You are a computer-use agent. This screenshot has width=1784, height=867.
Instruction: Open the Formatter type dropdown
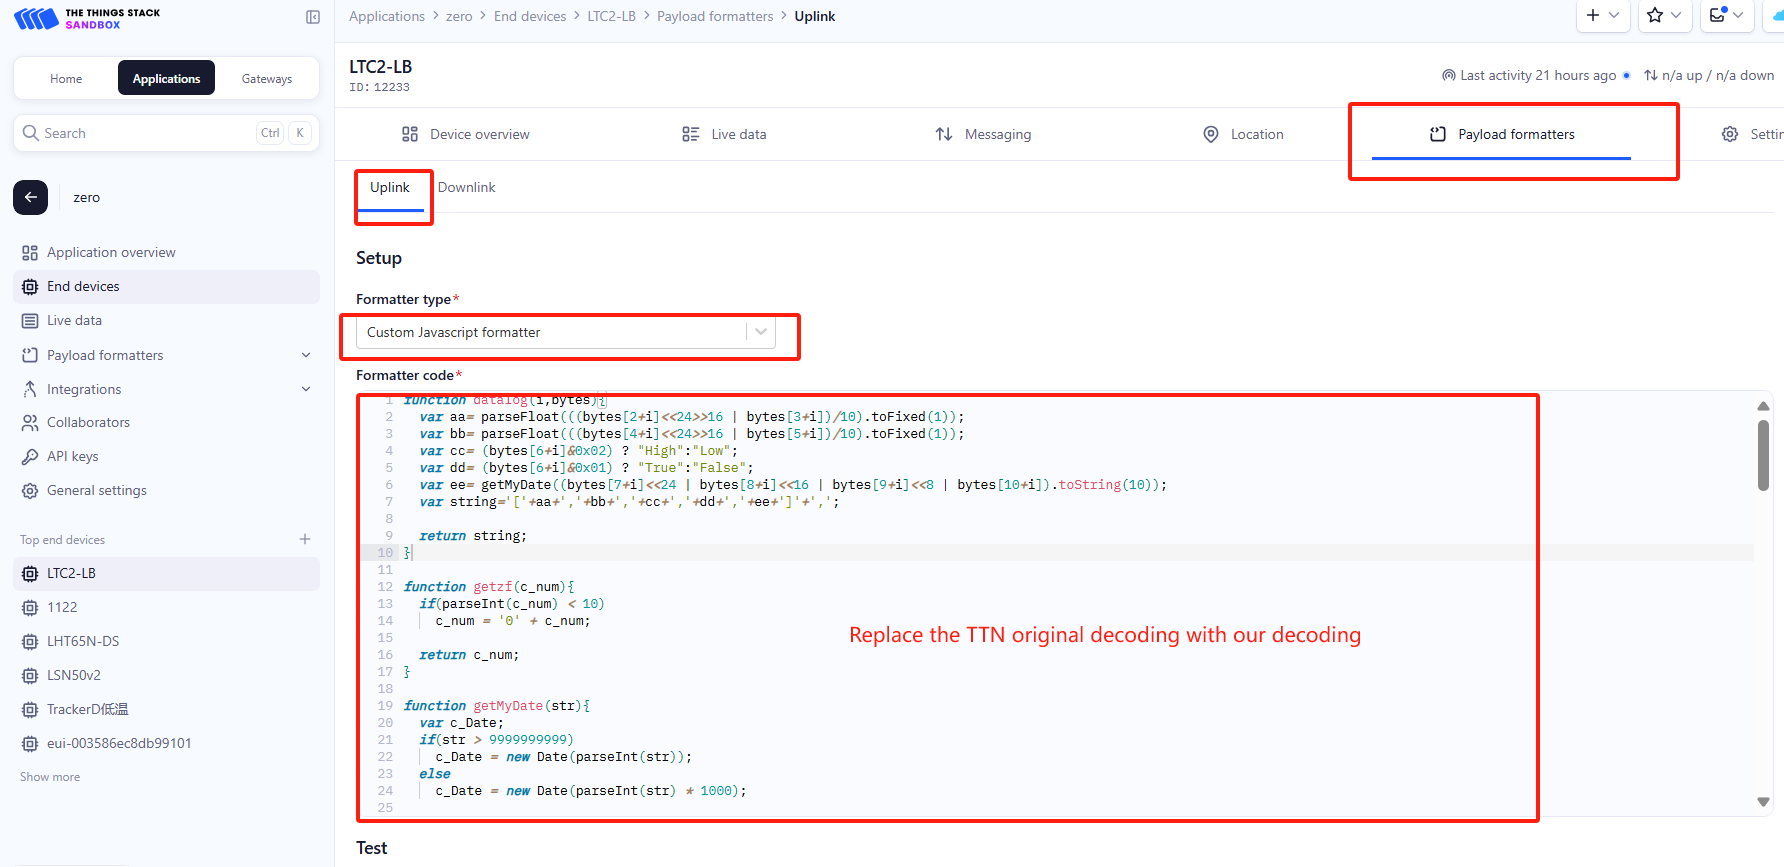pos(566,332)
